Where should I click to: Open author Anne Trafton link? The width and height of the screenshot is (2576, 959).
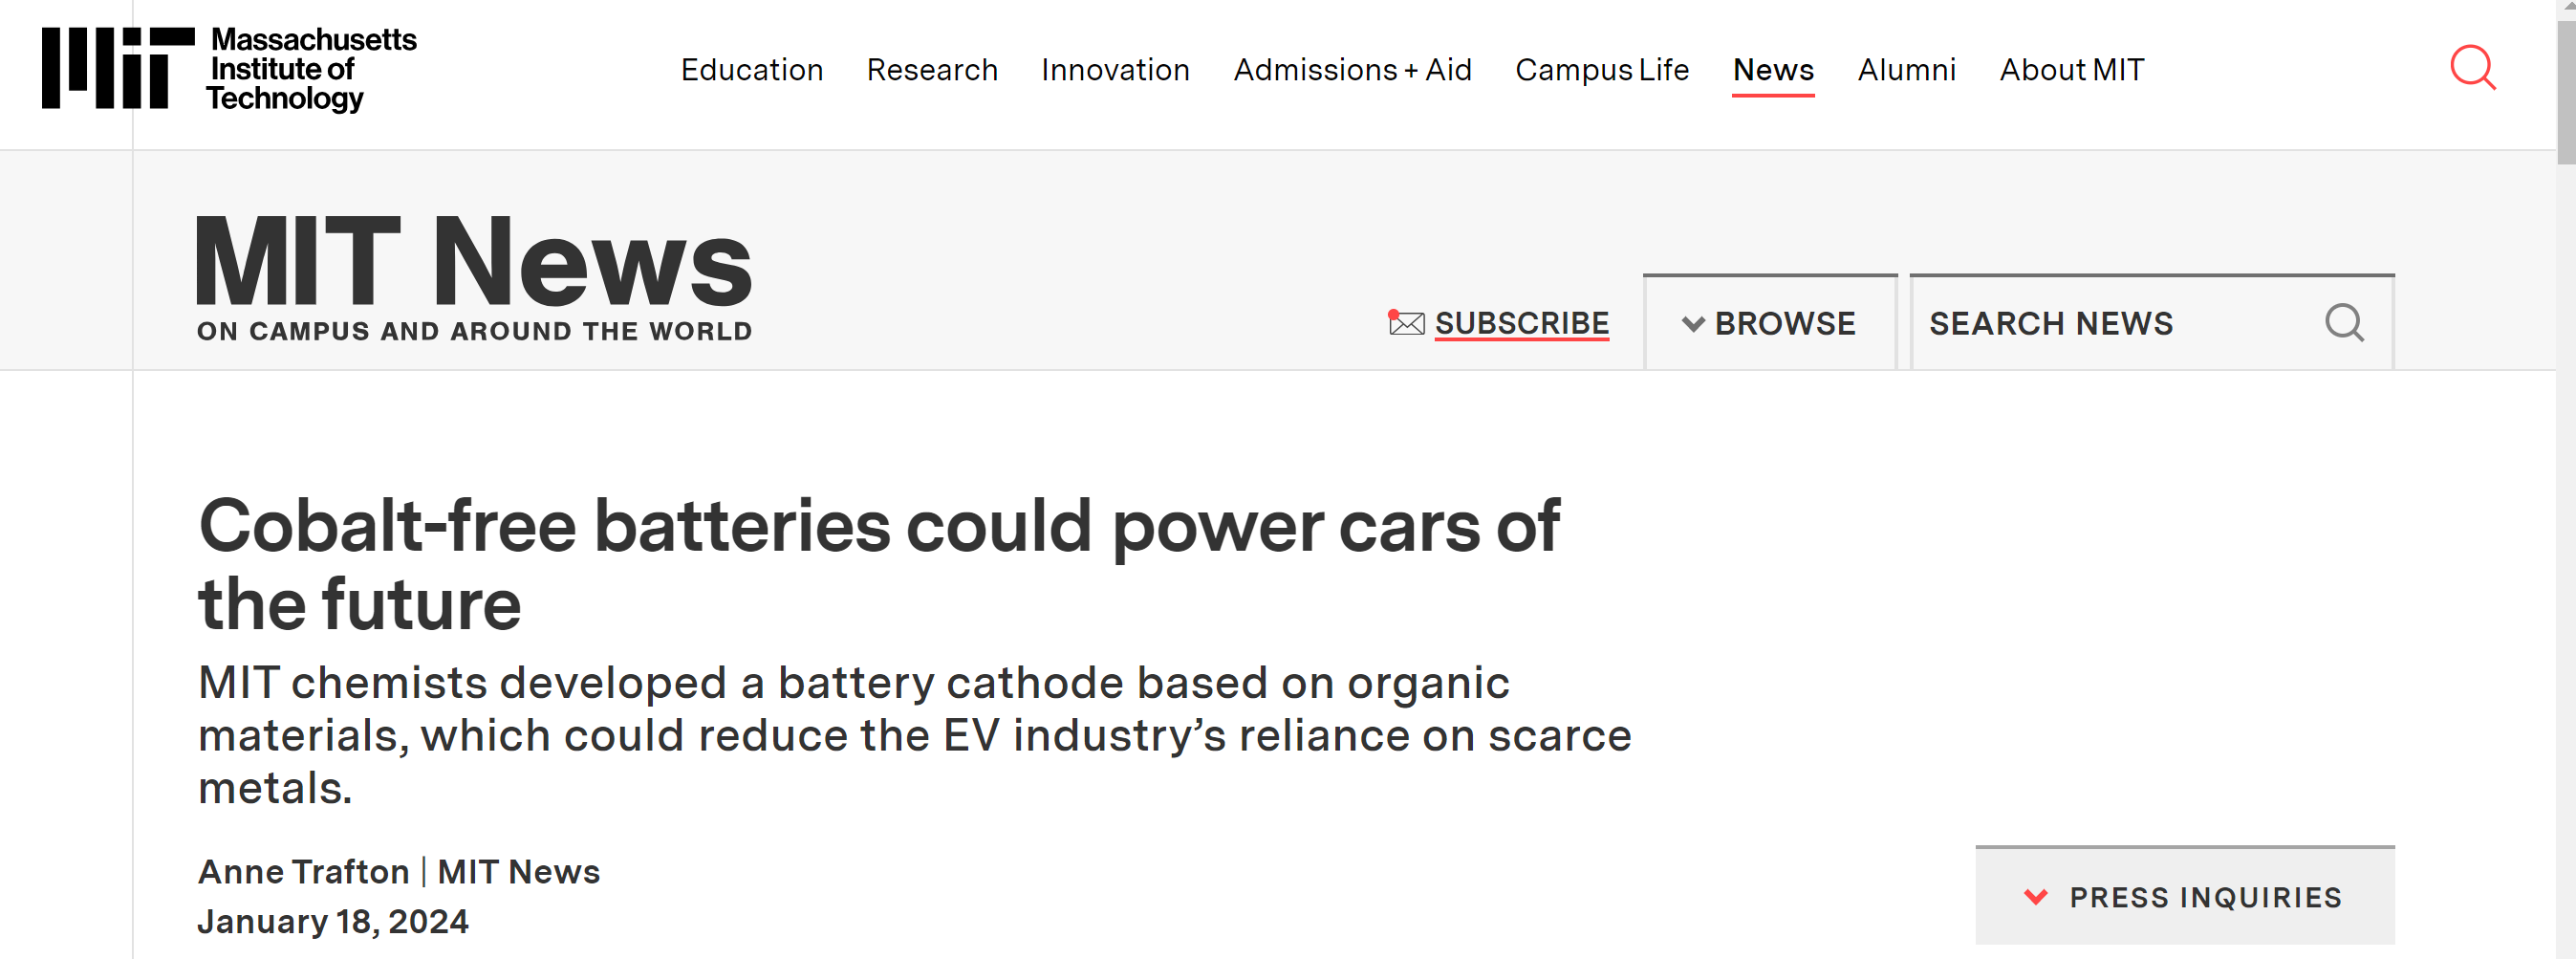click(x=303, y=871)
